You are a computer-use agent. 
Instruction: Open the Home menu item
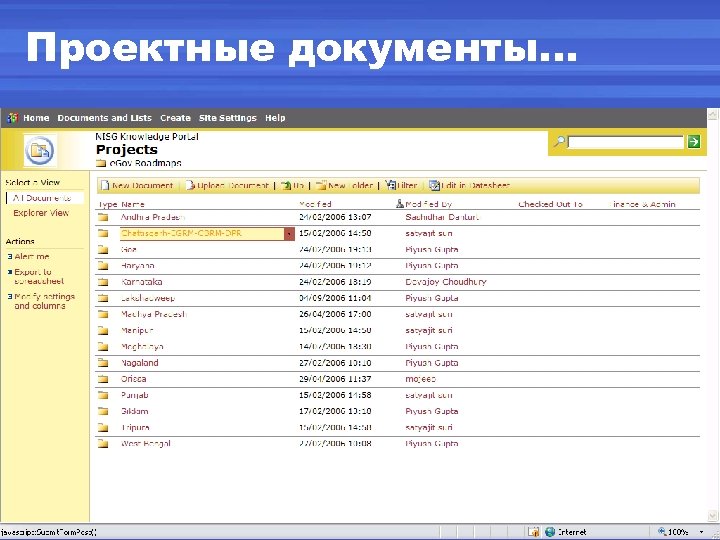coord(36,118)
